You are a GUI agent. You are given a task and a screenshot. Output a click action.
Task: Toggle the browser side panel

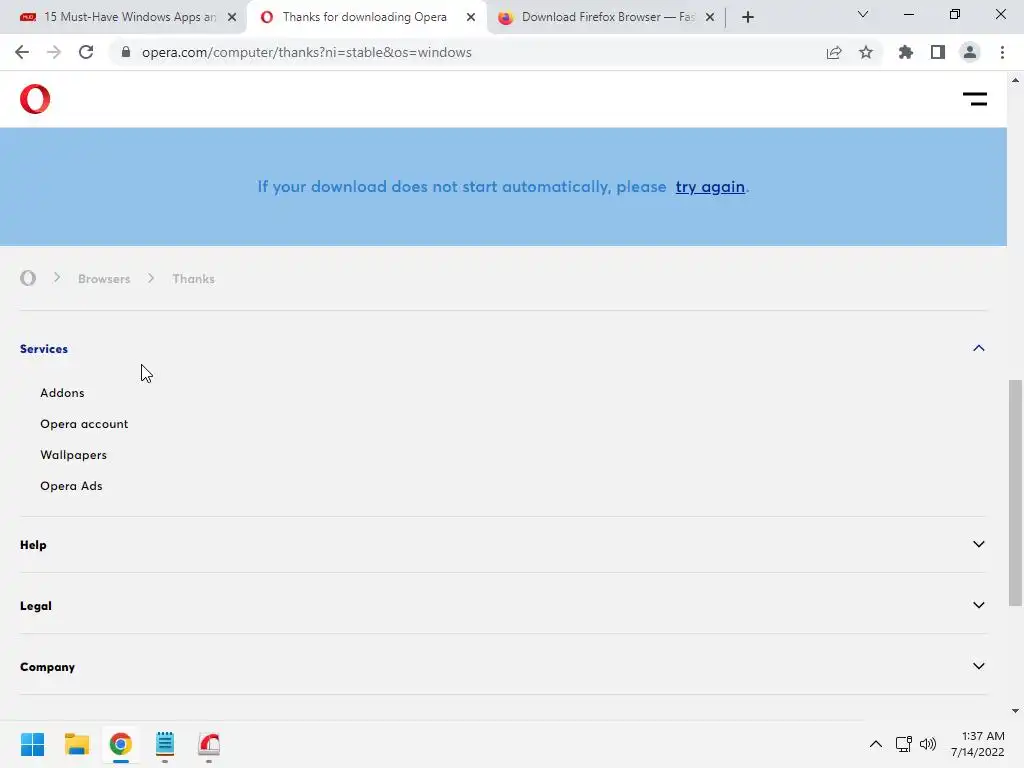pyautogui.click(x=938, y=52)
